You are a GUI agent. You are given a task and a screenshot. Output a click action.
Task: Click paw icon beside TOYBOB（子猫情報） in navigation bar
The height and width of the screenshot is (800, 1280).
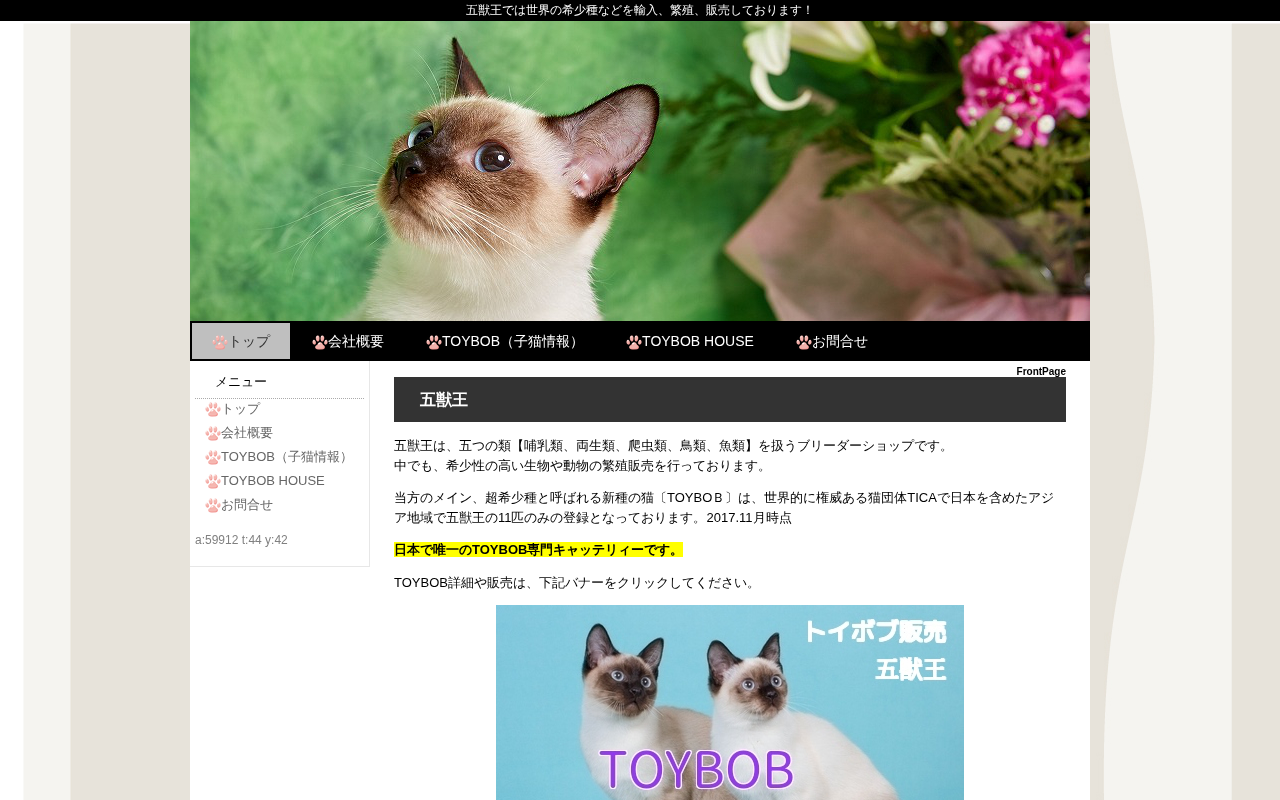tap(434, 342)
